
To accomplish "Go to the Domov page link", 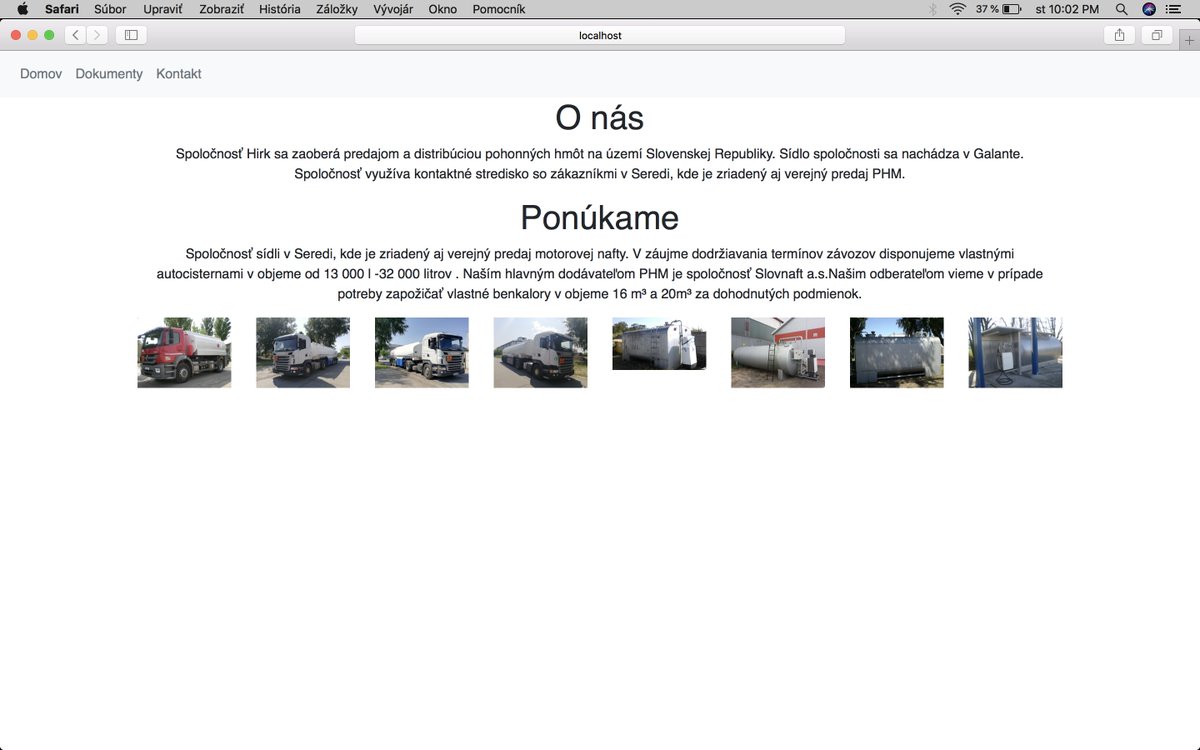I will pyautogui.click(x=41, y=74).
